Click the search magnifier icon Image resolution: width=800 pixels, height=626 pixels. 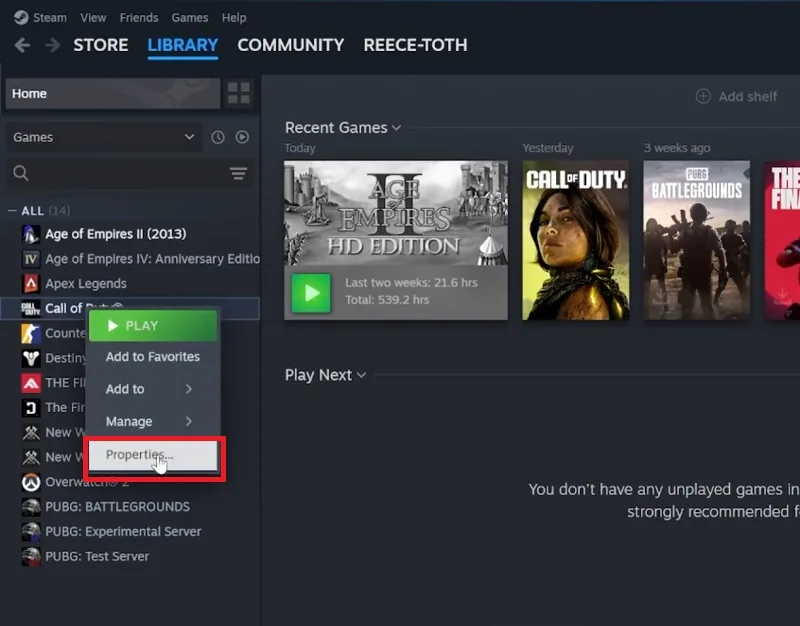[20, 173]
